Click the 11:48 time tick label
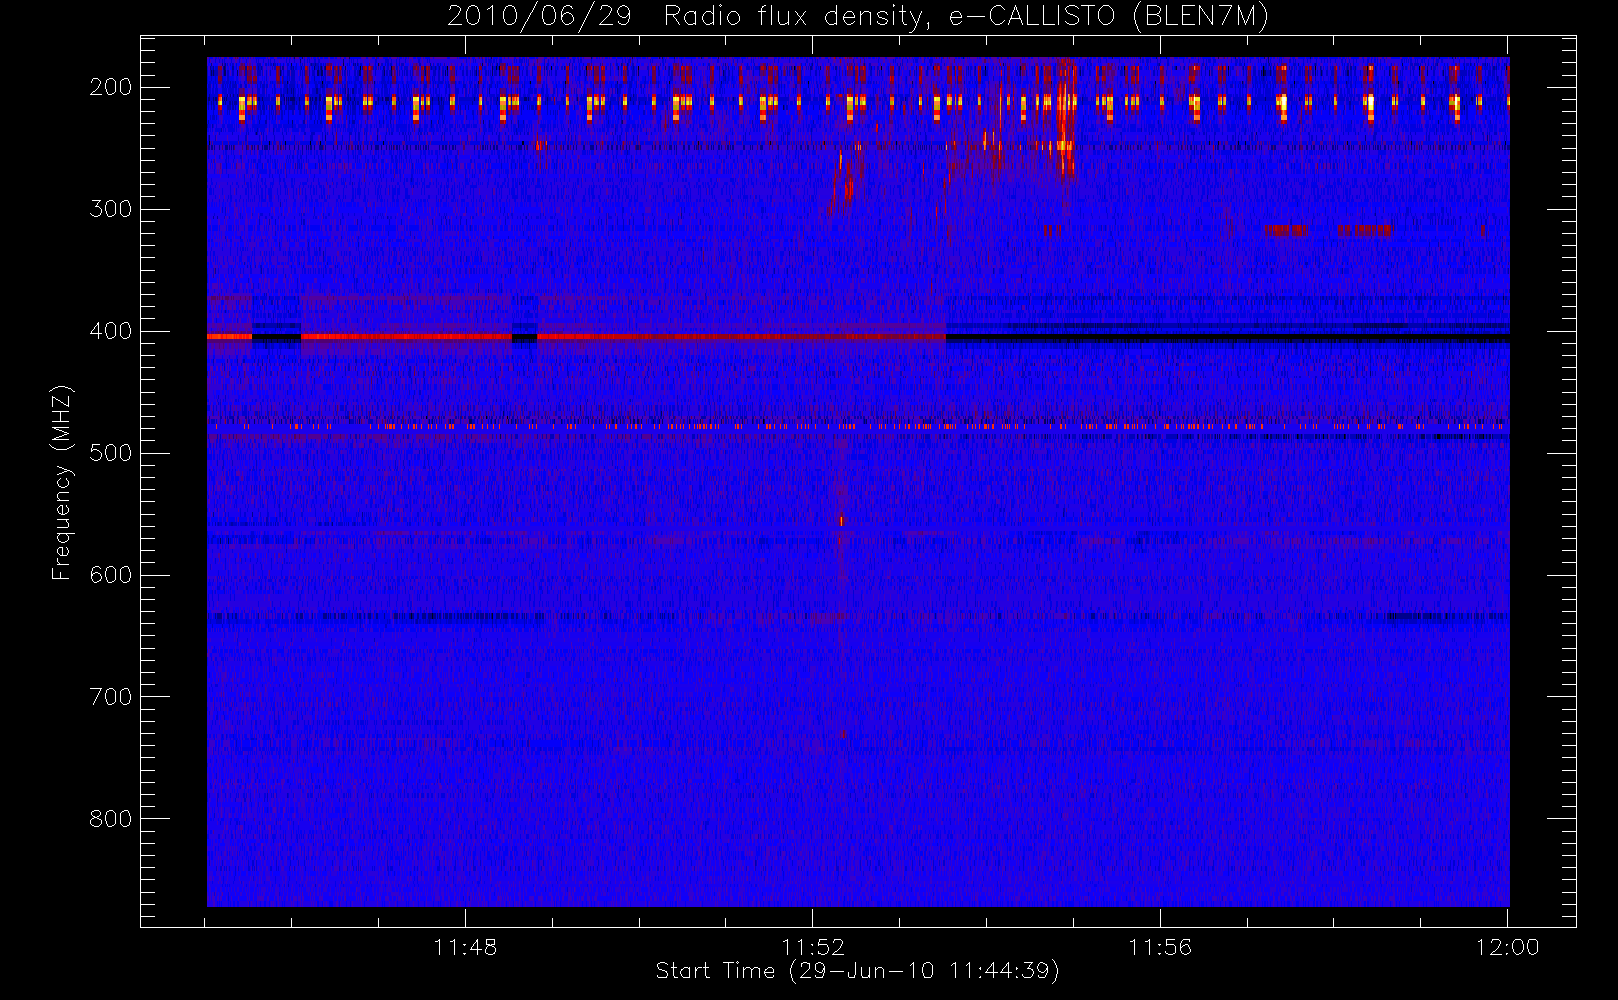Screen dimensions: 1618x1000 [x=465, y=947]
